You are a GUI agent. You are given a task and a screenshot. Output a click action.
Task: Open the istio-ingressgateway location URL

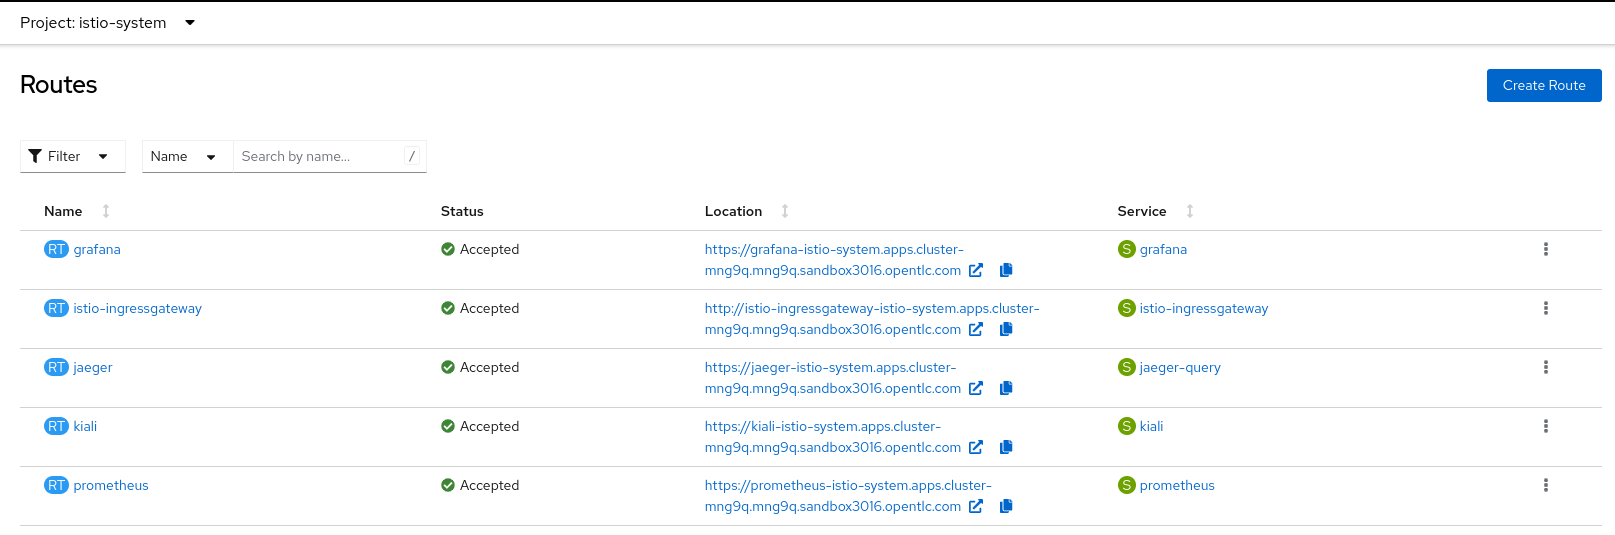872,318
